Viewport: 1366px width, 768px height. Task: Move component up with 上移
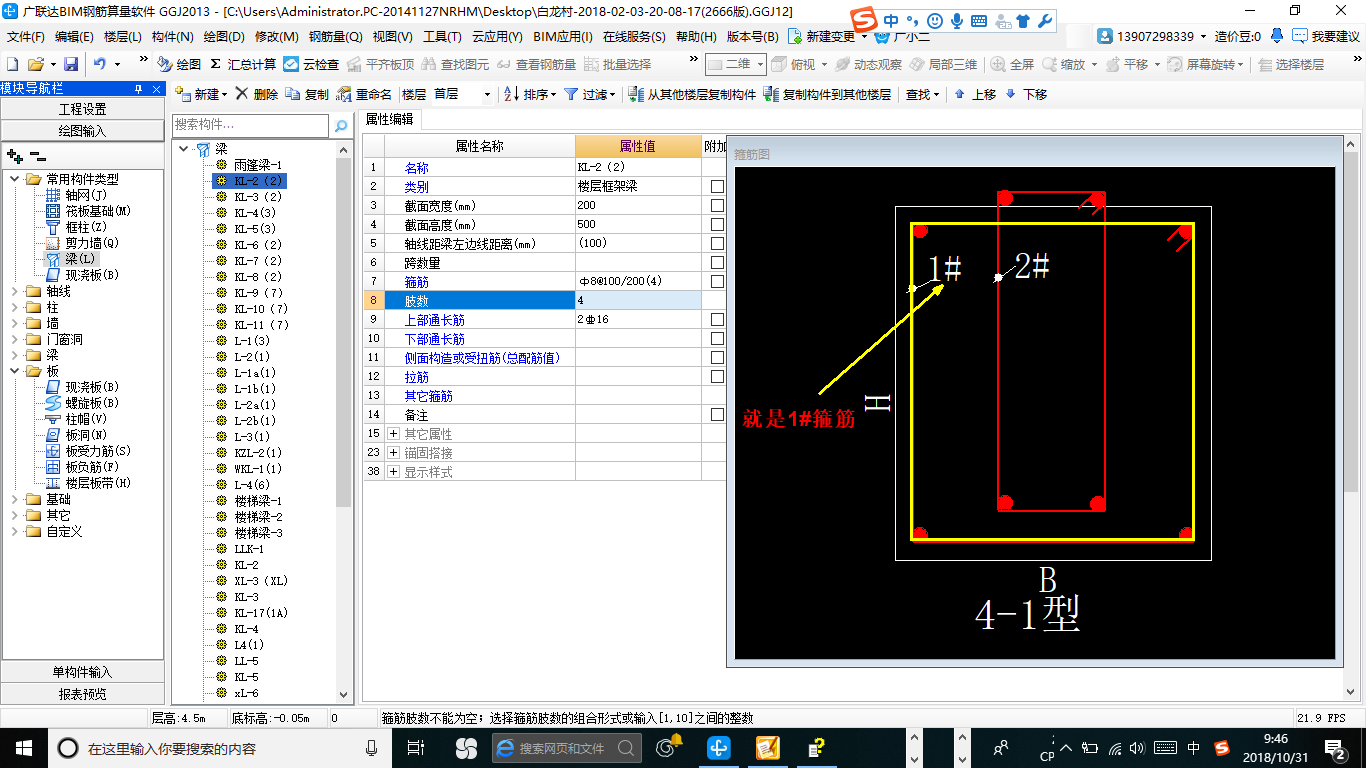975,94
